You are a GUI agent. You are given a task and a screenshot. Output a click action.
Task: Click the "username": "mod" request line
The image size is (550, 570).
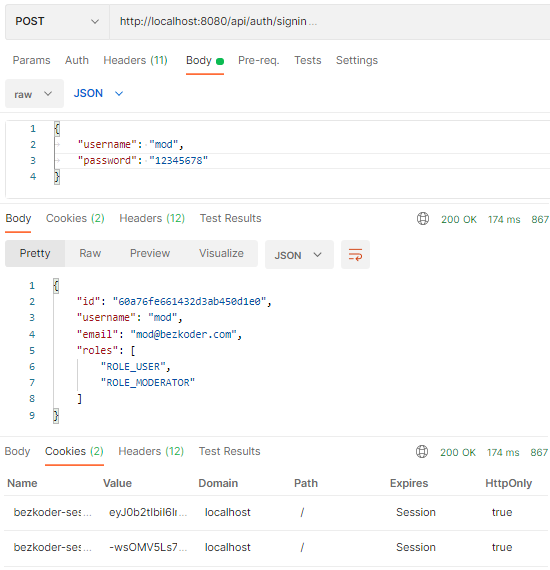tap(131, 145)
